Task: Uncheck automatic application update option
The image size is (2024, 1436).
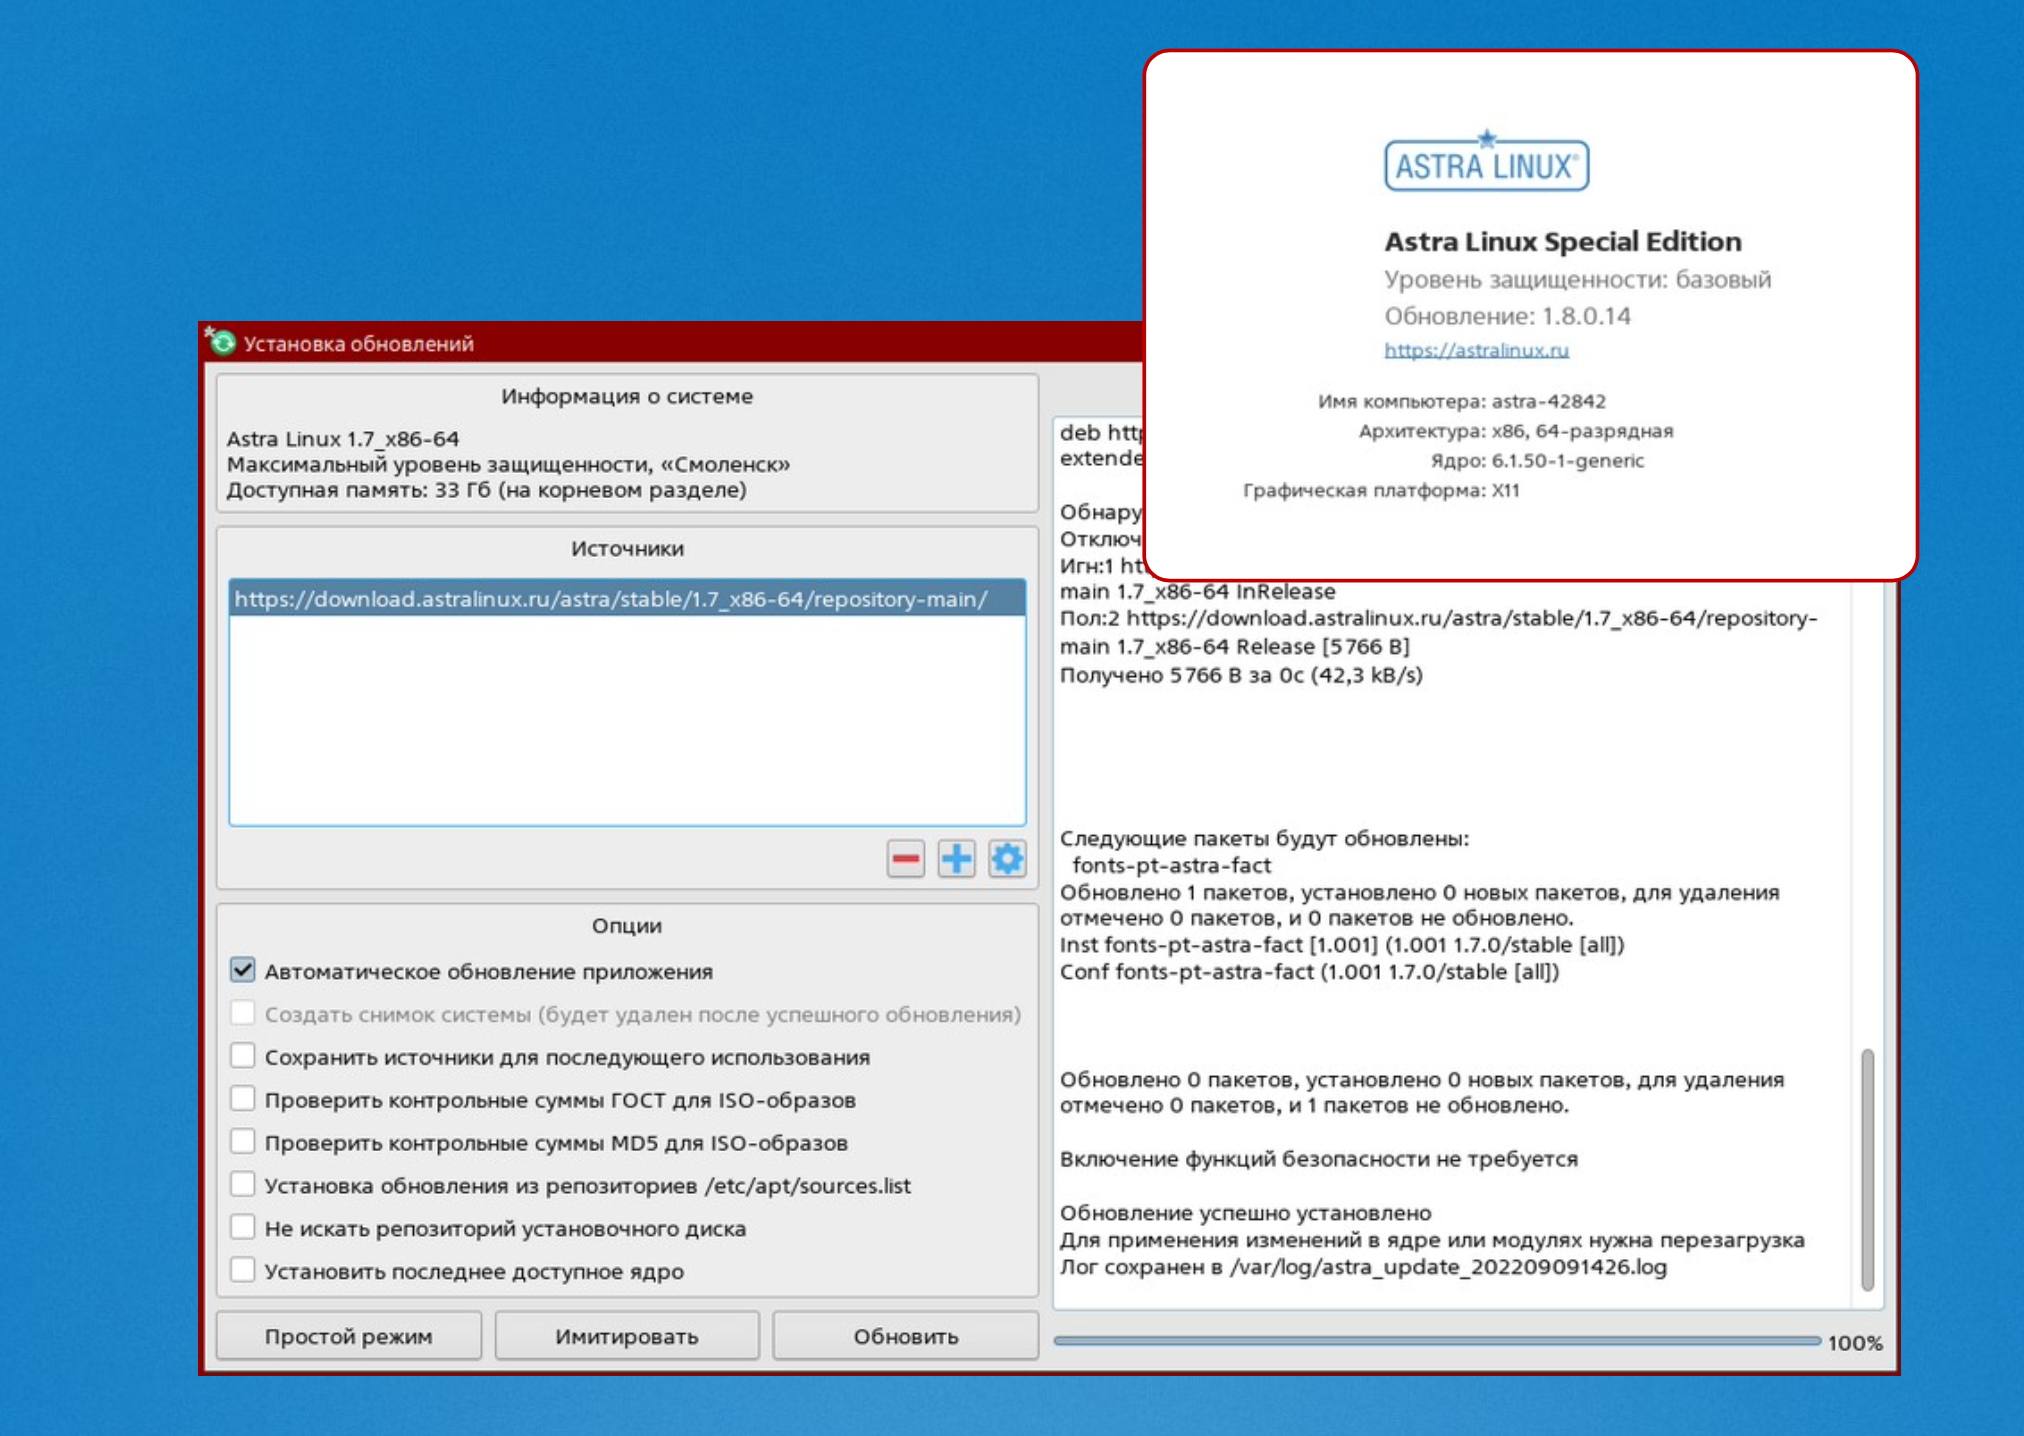Action: click(x=243, y=970)
